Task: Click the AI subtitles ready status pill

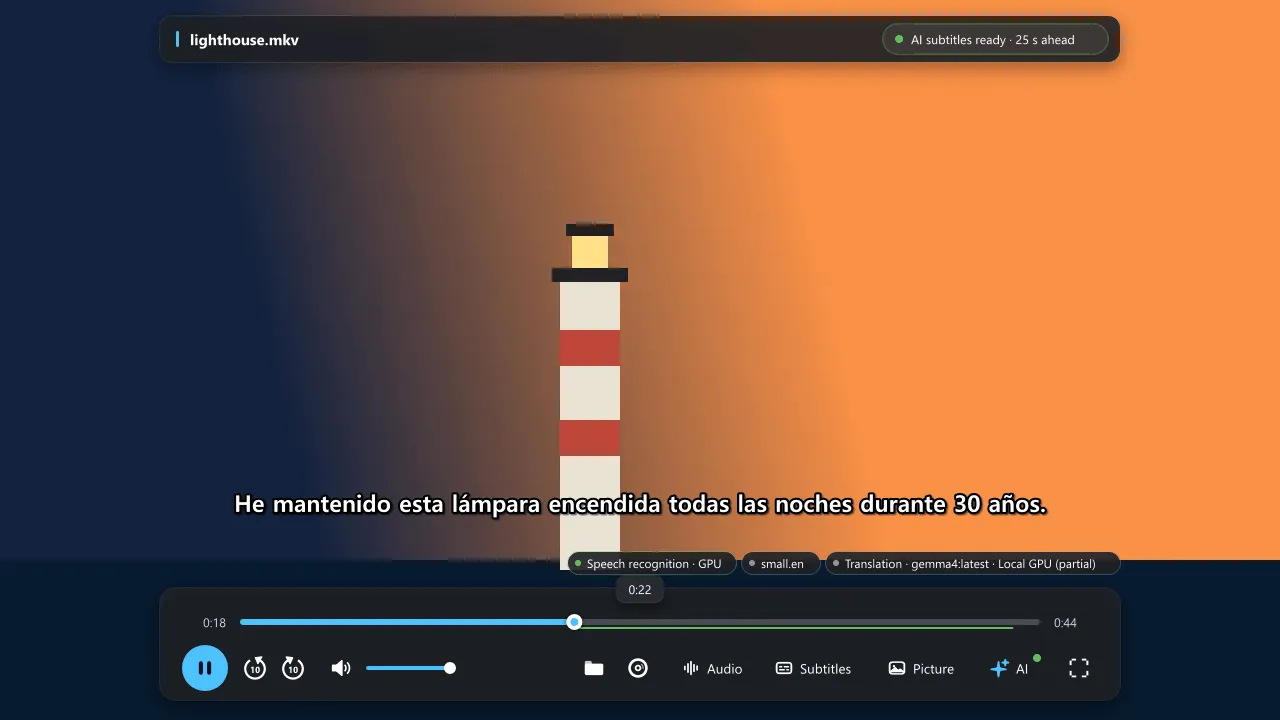Action: tap(995, 40)
